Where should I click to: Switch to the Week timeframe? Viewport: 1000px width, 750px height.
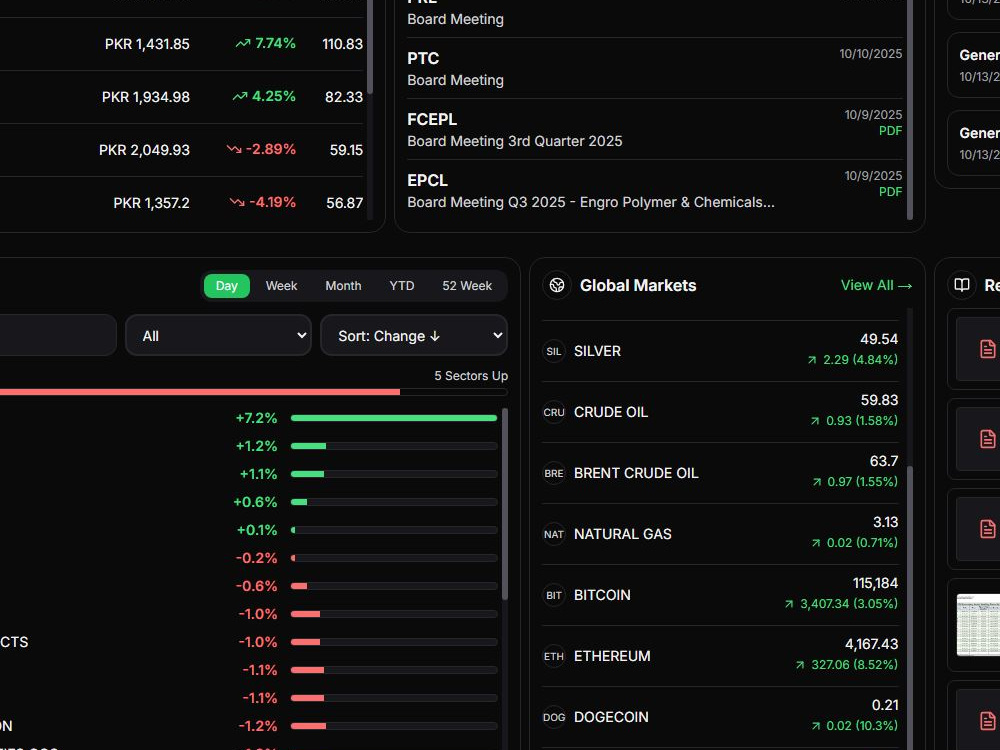click(281, 286)
